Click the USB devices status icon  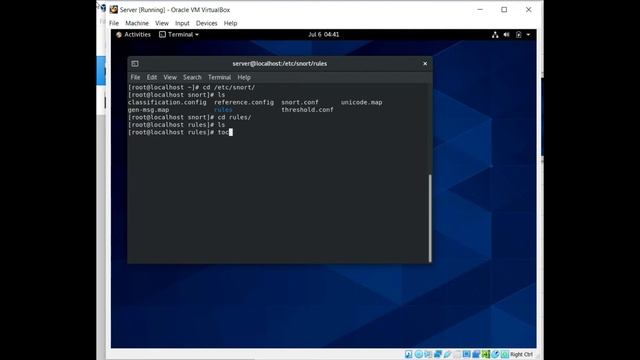447,354
